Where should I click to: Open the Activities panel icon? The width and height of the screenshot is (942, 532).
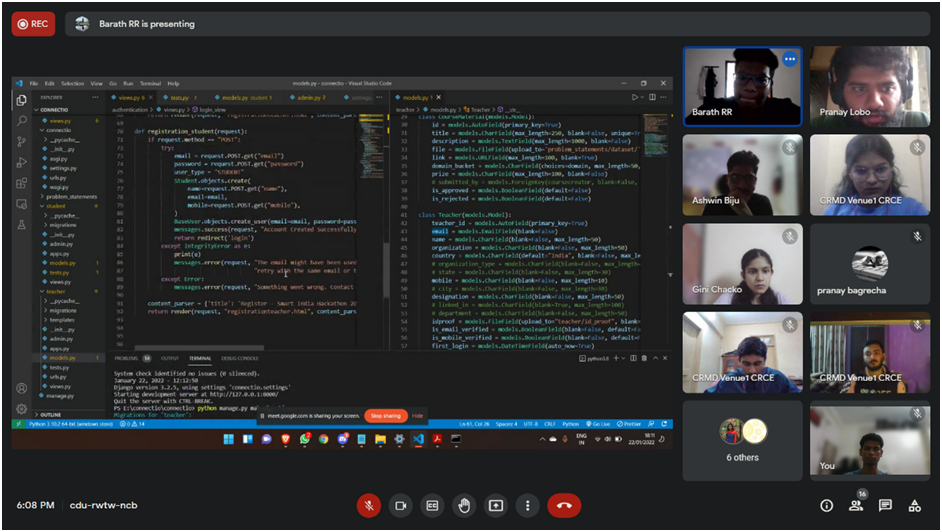coord(914,506)
